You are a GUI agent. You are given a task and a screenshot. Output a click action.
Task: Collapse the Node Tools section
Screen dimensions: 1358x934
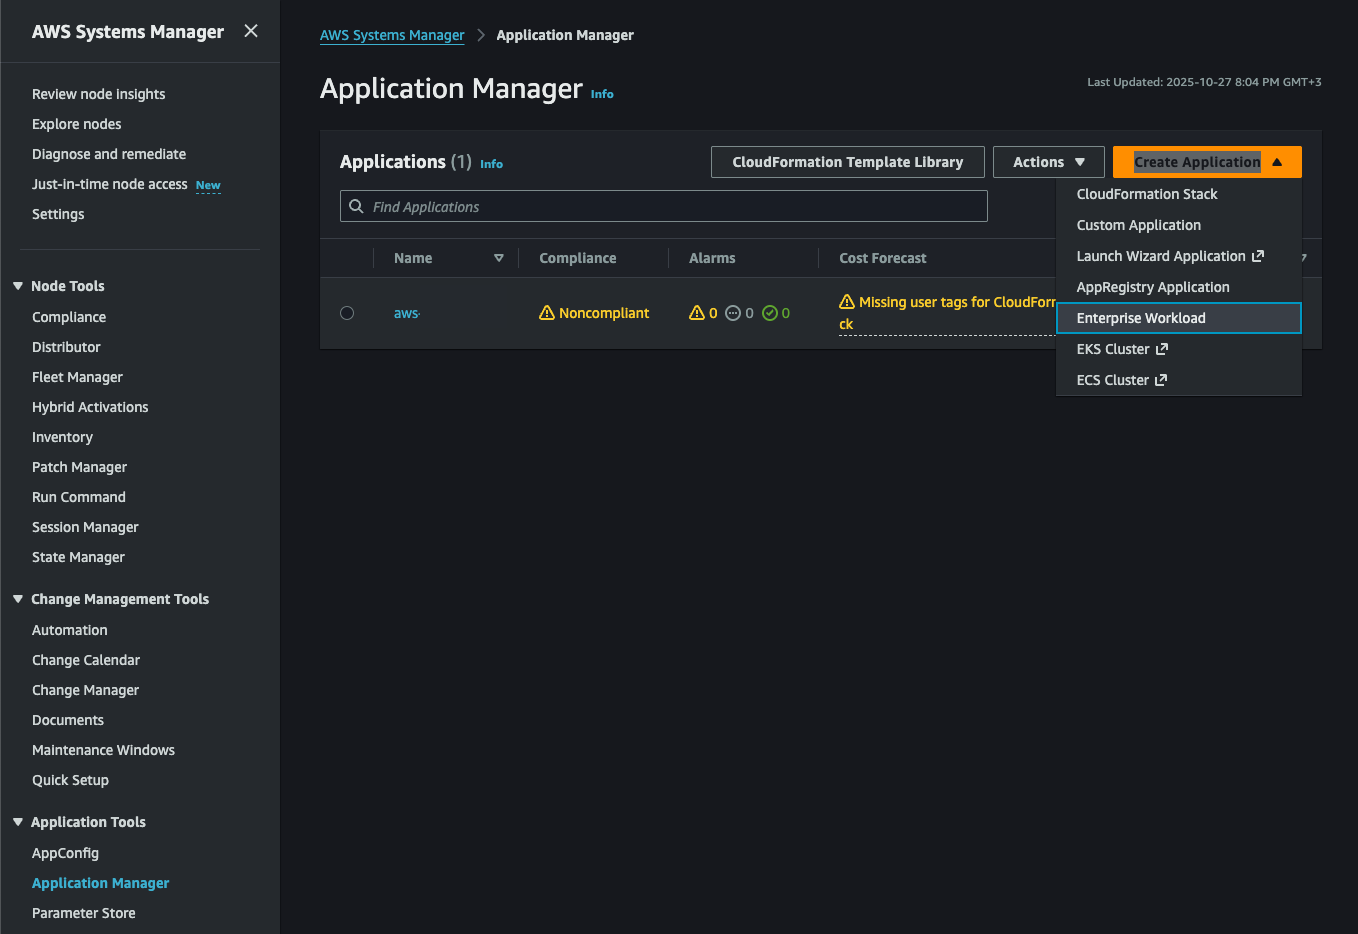(18, 286)
